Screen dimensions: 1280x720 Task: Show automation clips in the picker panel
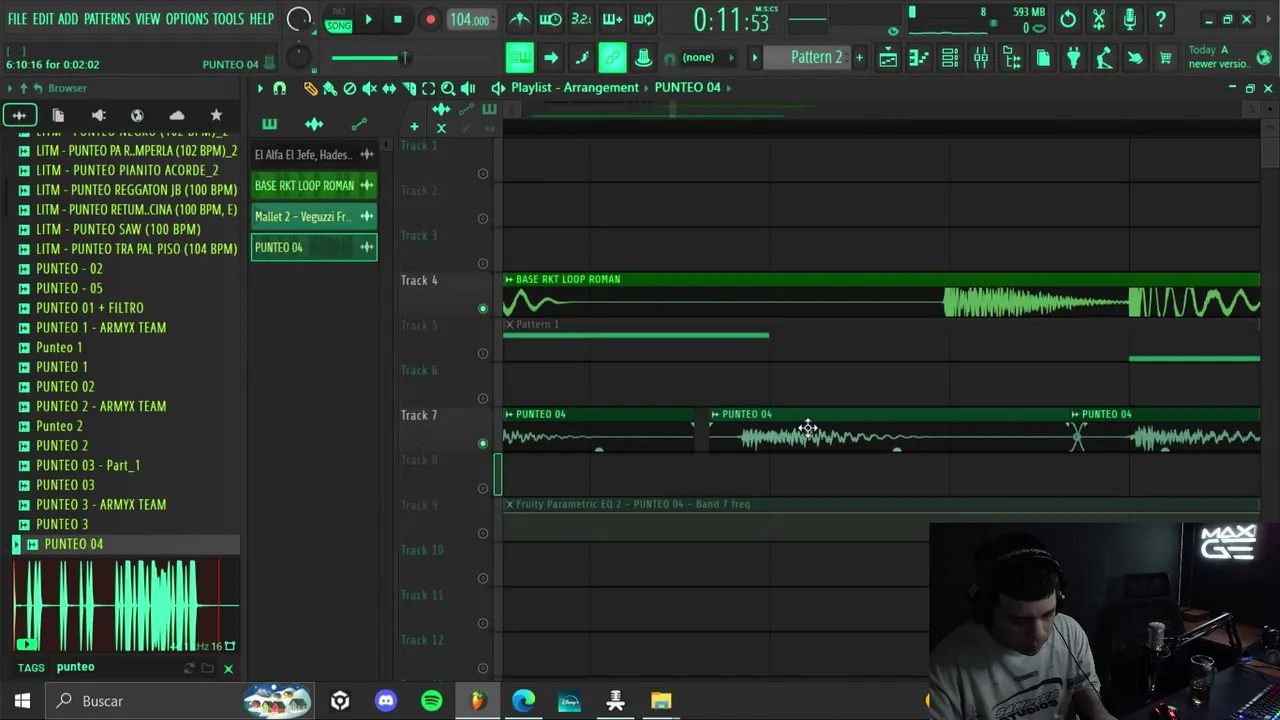[359, 124]
